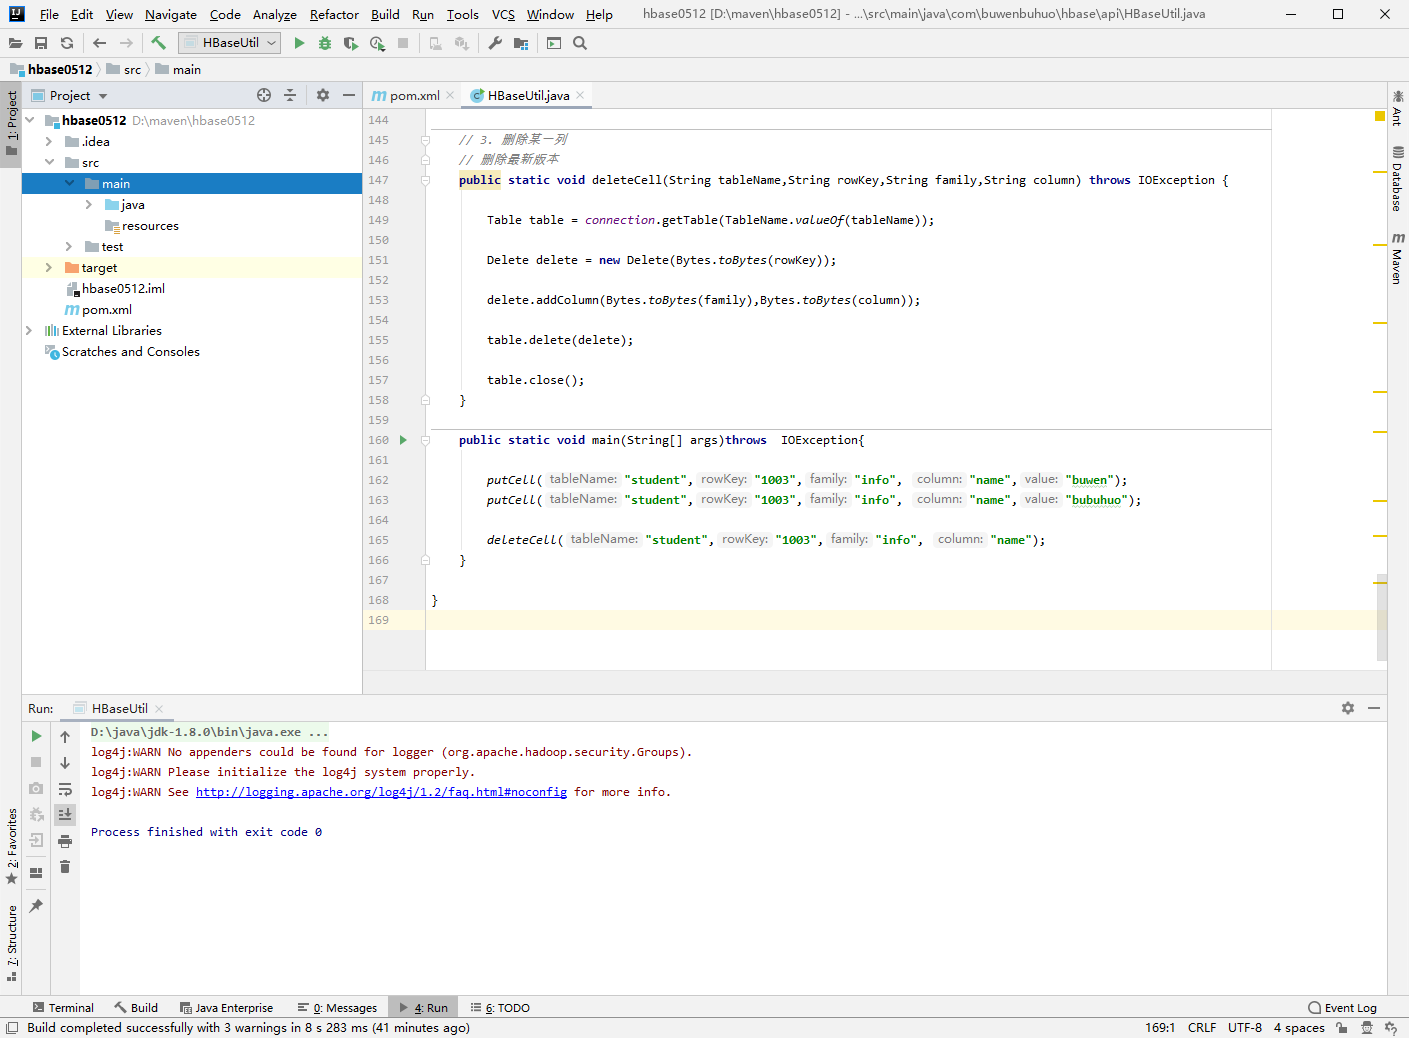Click the locate/scroll-from-source target icon in Project panel

coord(264,95)
